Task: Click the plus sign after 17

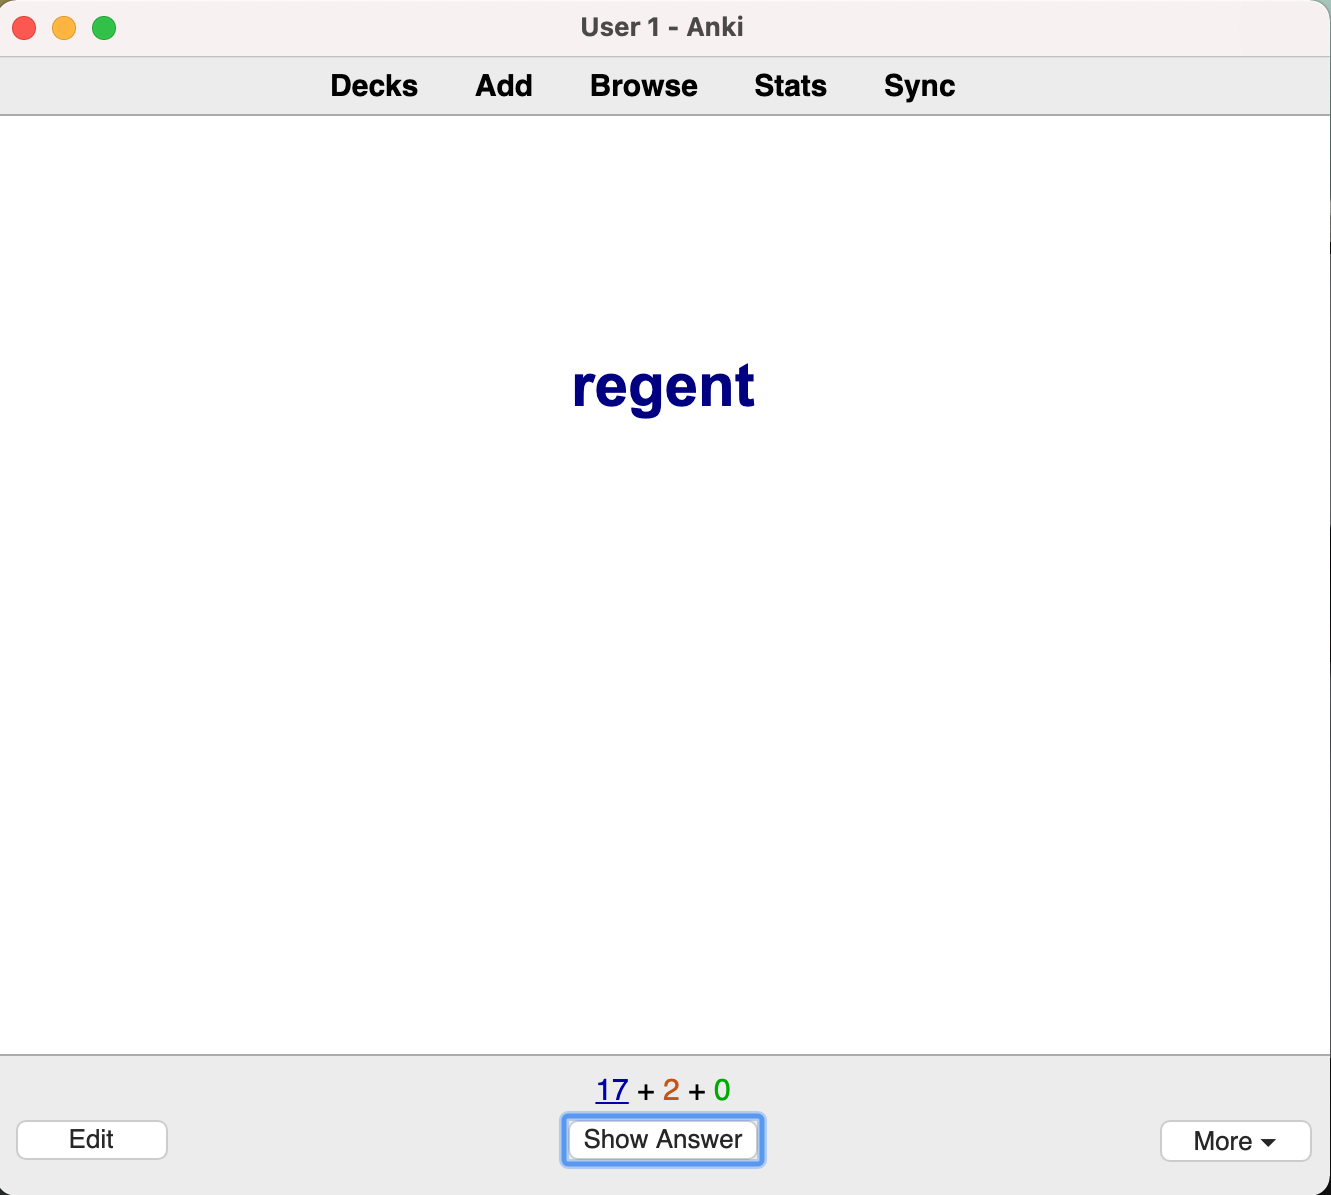Action: click(645, 1091)
